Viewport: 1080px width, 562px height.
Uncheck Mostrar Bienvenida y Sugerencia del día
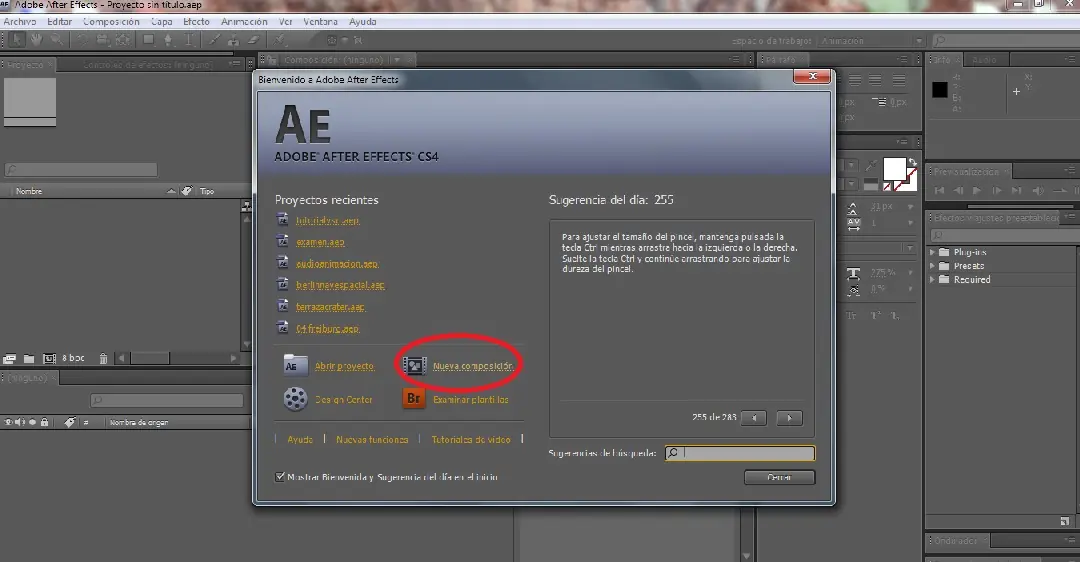tap(280, 477)
